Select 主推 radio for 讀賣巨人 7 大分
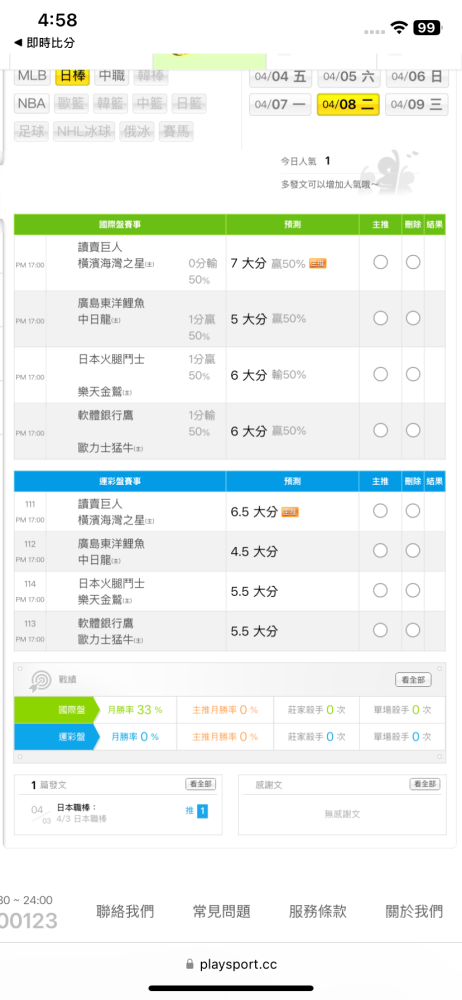The image size is (462, 1000). 381,262
